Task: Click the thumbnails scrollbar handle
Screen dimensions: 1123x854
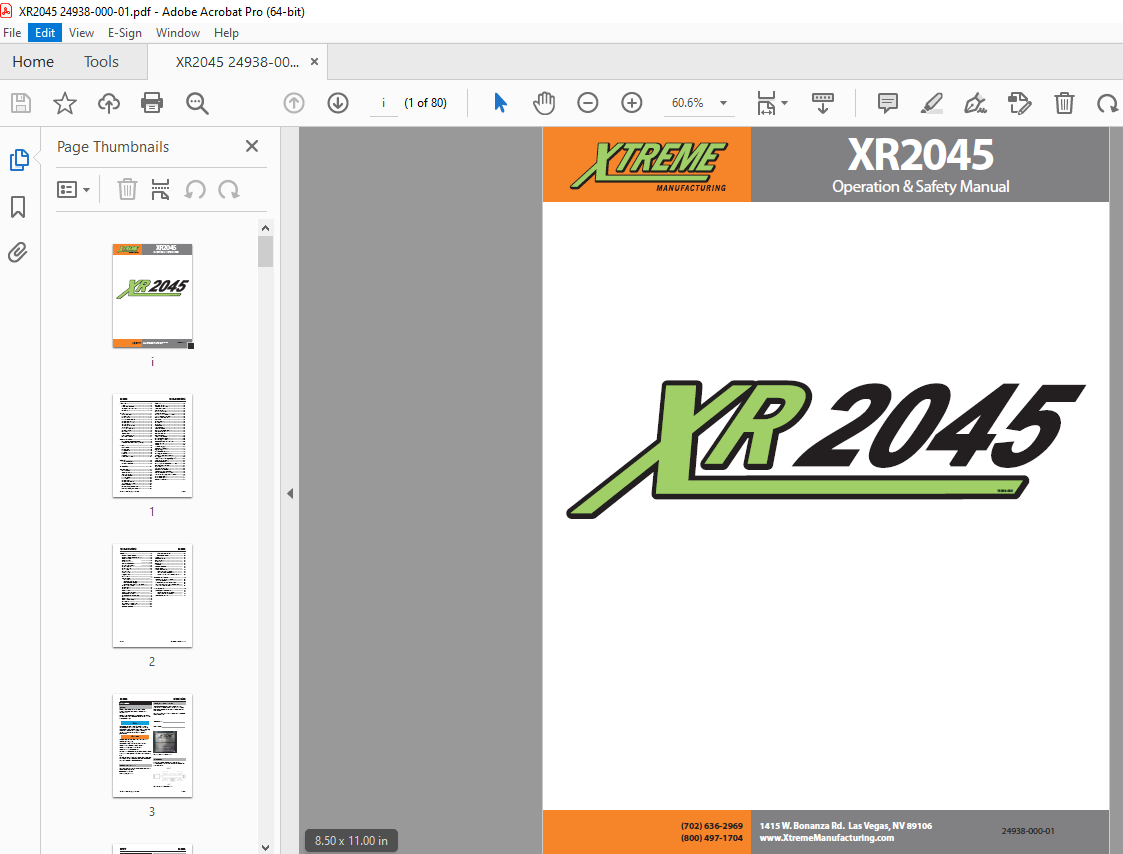Action: pos(266,251)
